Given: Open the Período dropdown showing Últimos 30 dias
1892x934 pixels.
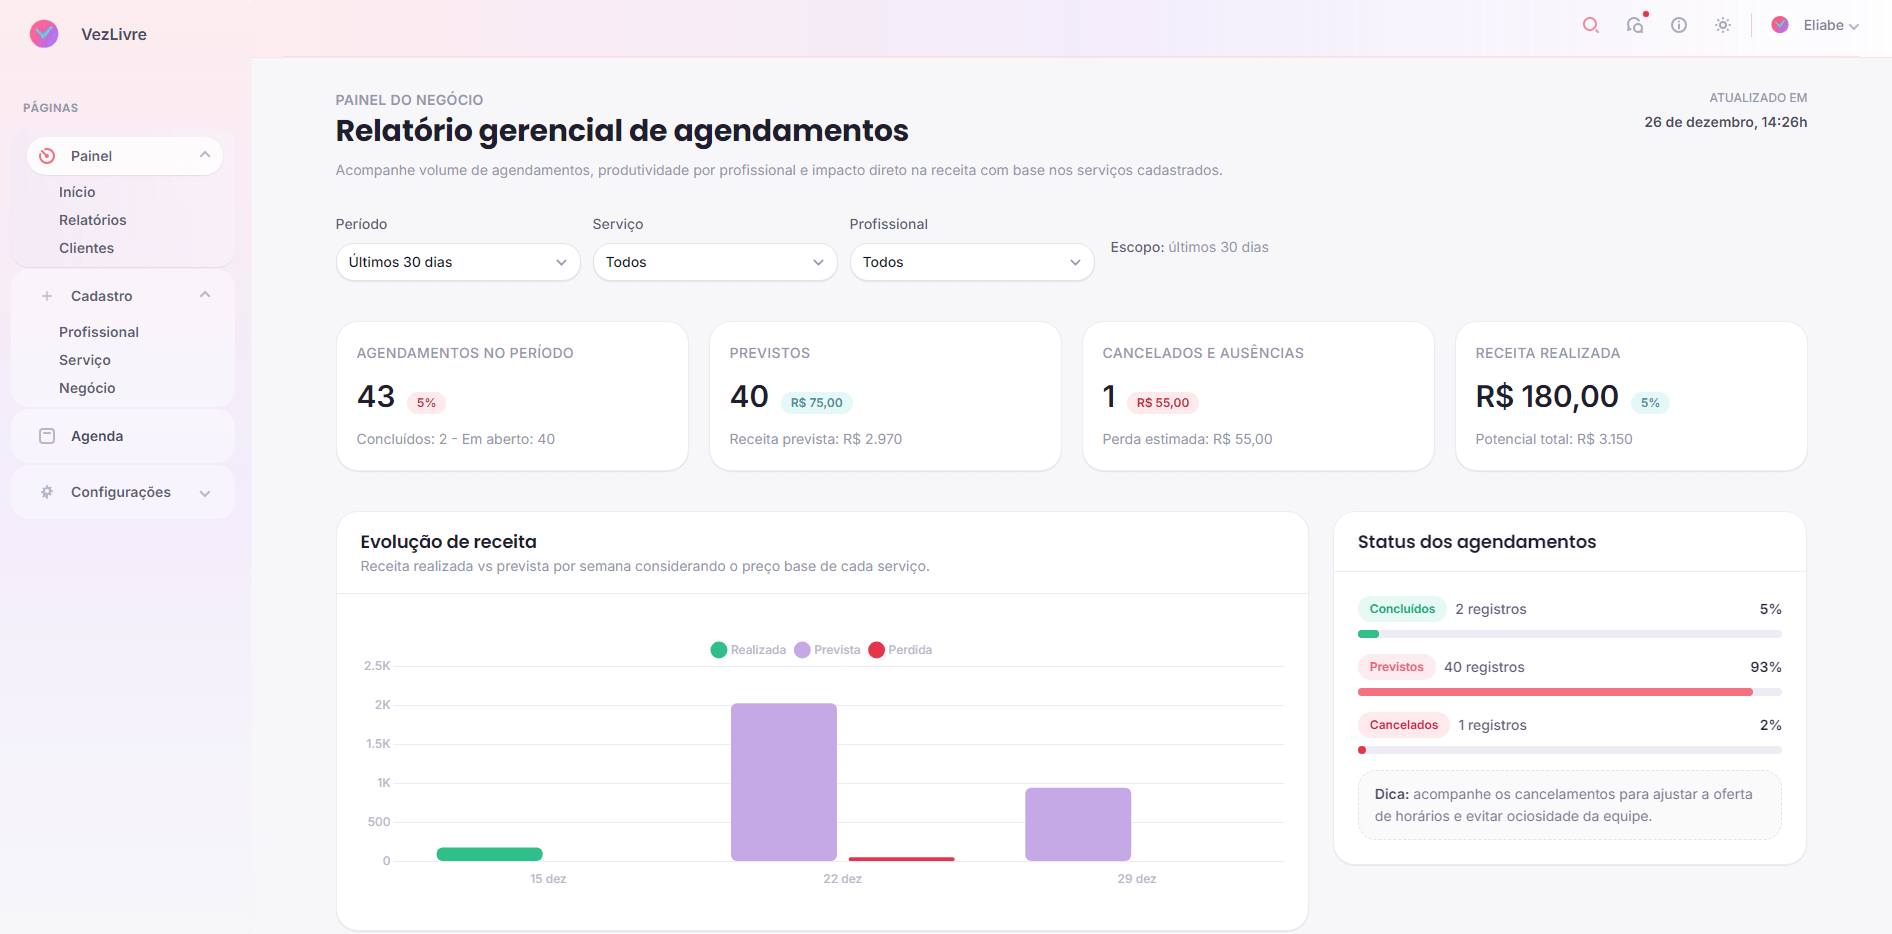Looking at the screenshot, I should (457, 262).
